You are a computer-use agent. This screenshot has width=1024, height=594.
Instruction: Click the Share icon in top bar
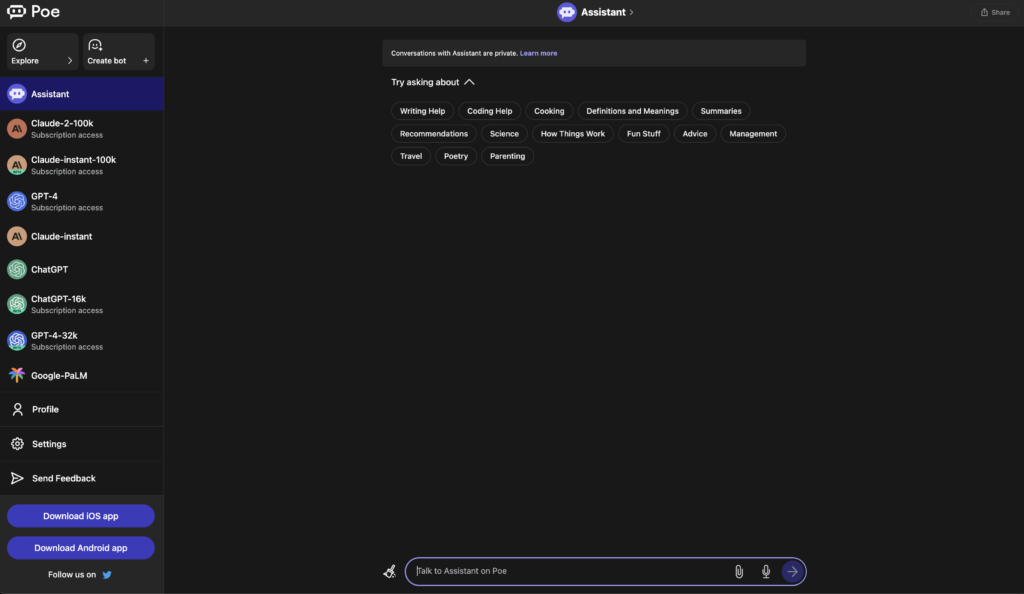coord(984,12)
